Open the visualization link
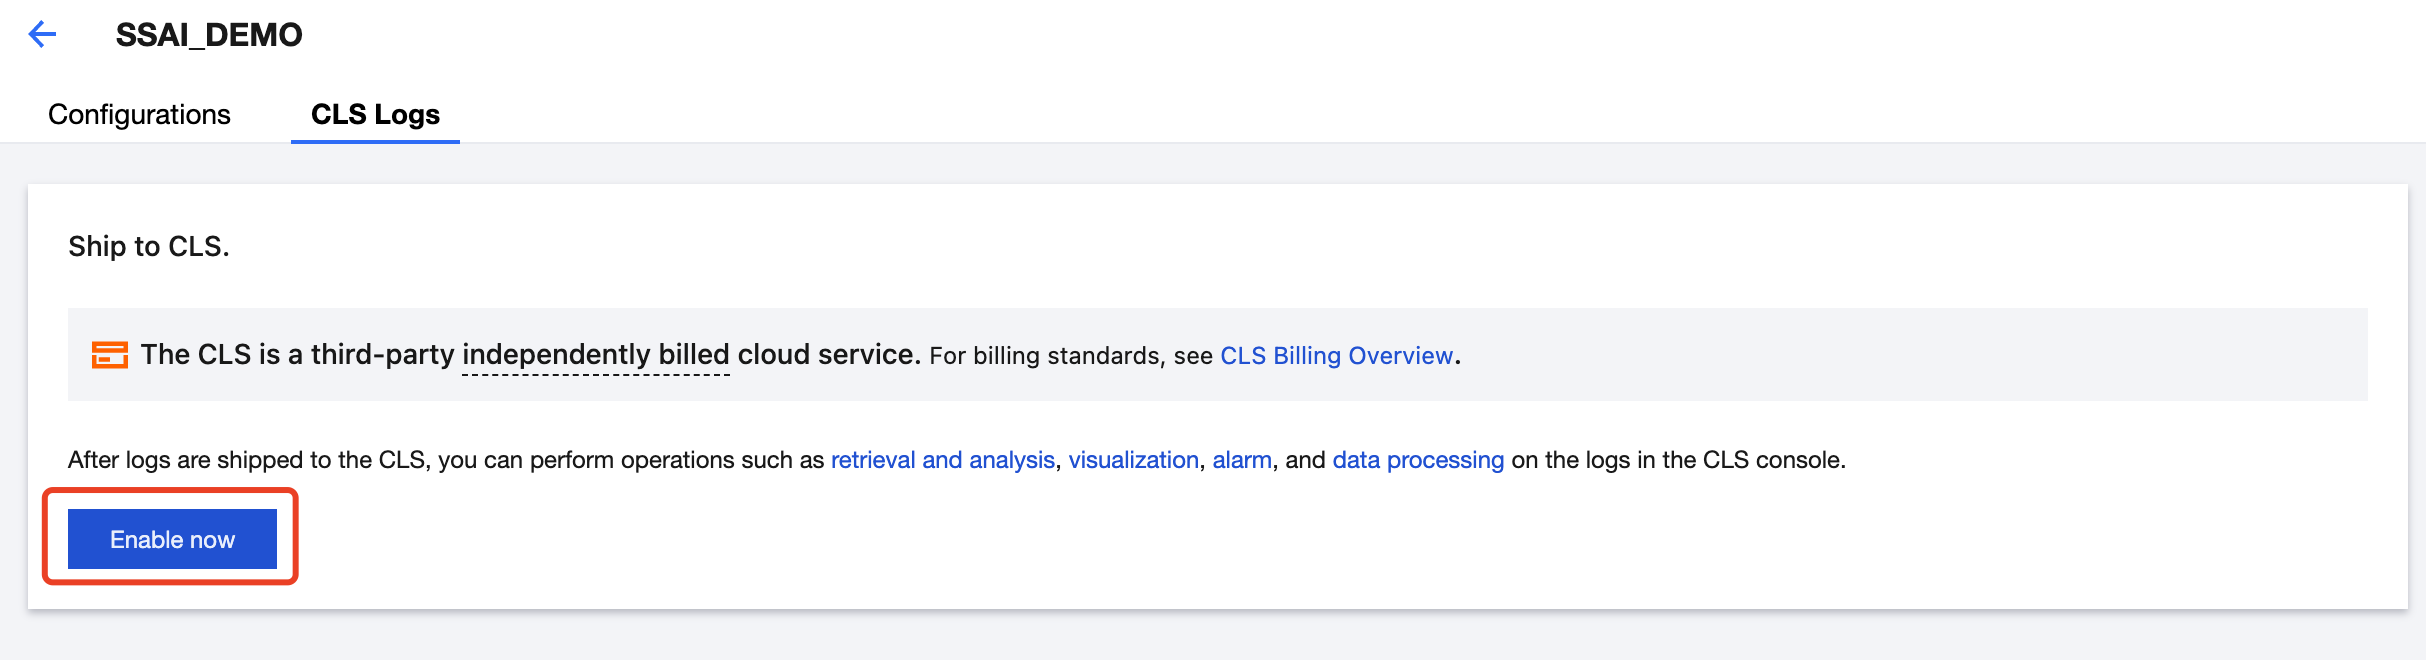The image size is (2426, 660). coord(1133,460)
